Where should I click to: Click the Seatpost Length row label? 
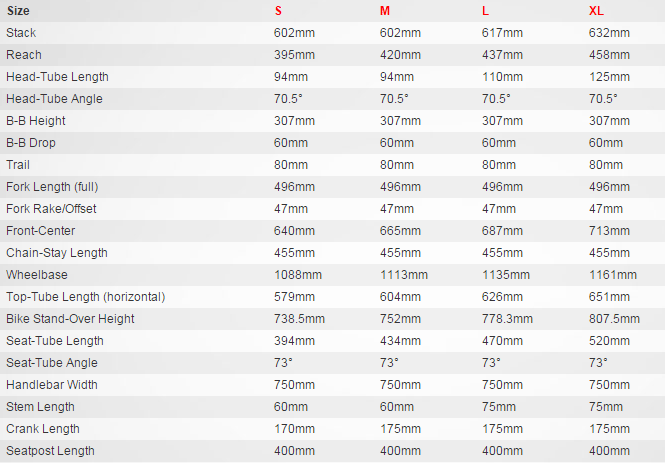[50, 451]
